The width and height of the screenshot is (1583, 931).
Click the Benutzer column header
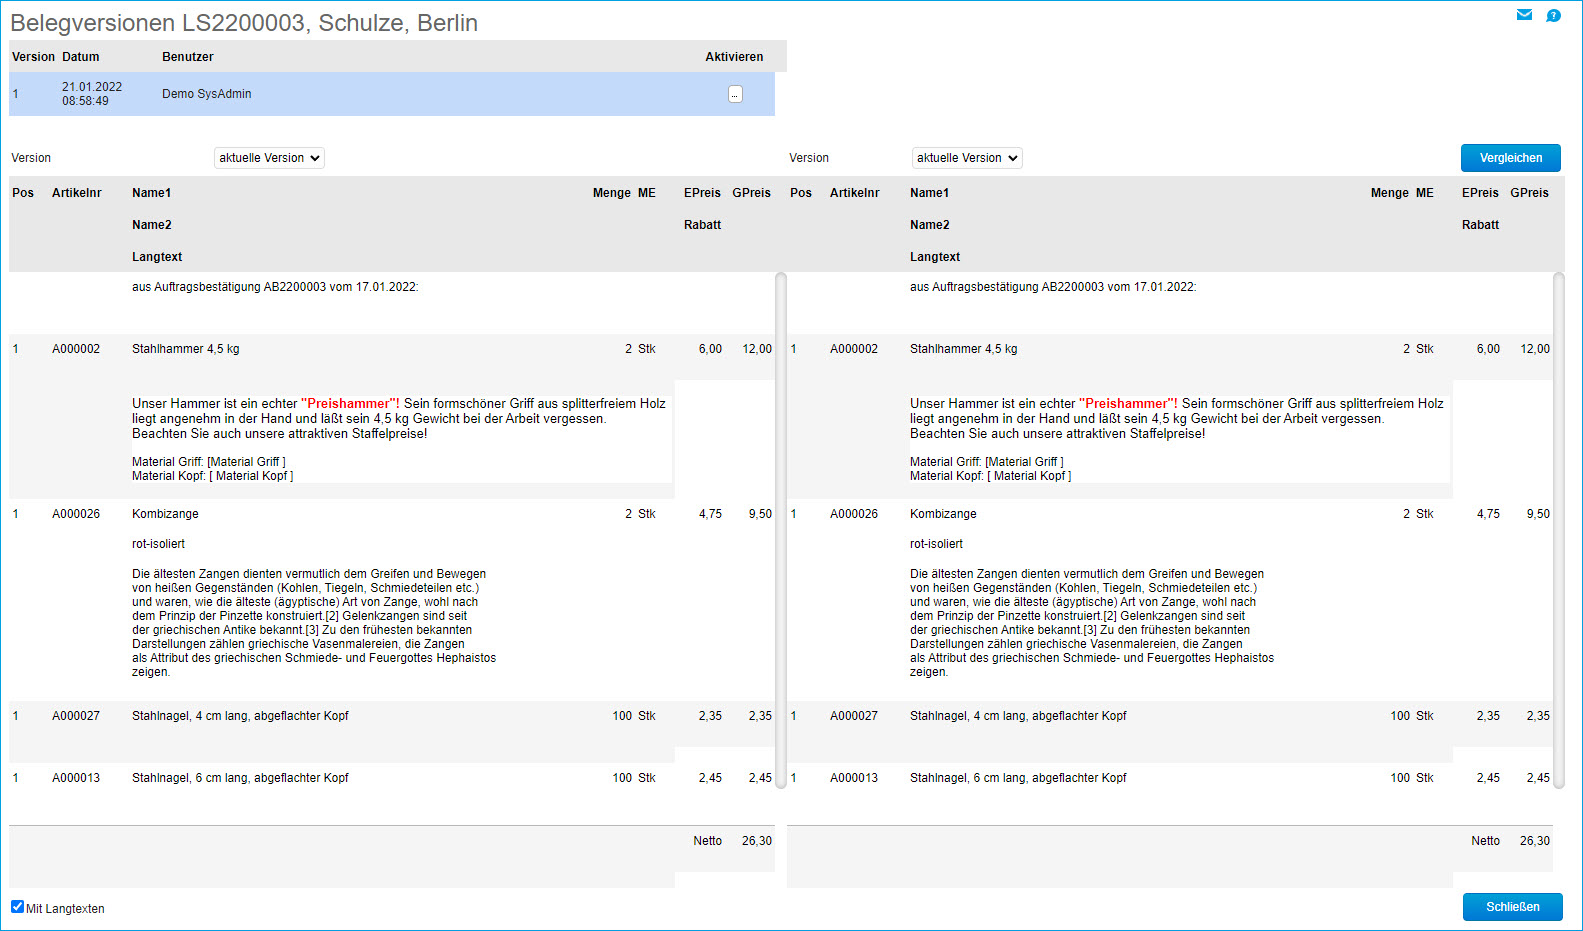pos(188,57)
